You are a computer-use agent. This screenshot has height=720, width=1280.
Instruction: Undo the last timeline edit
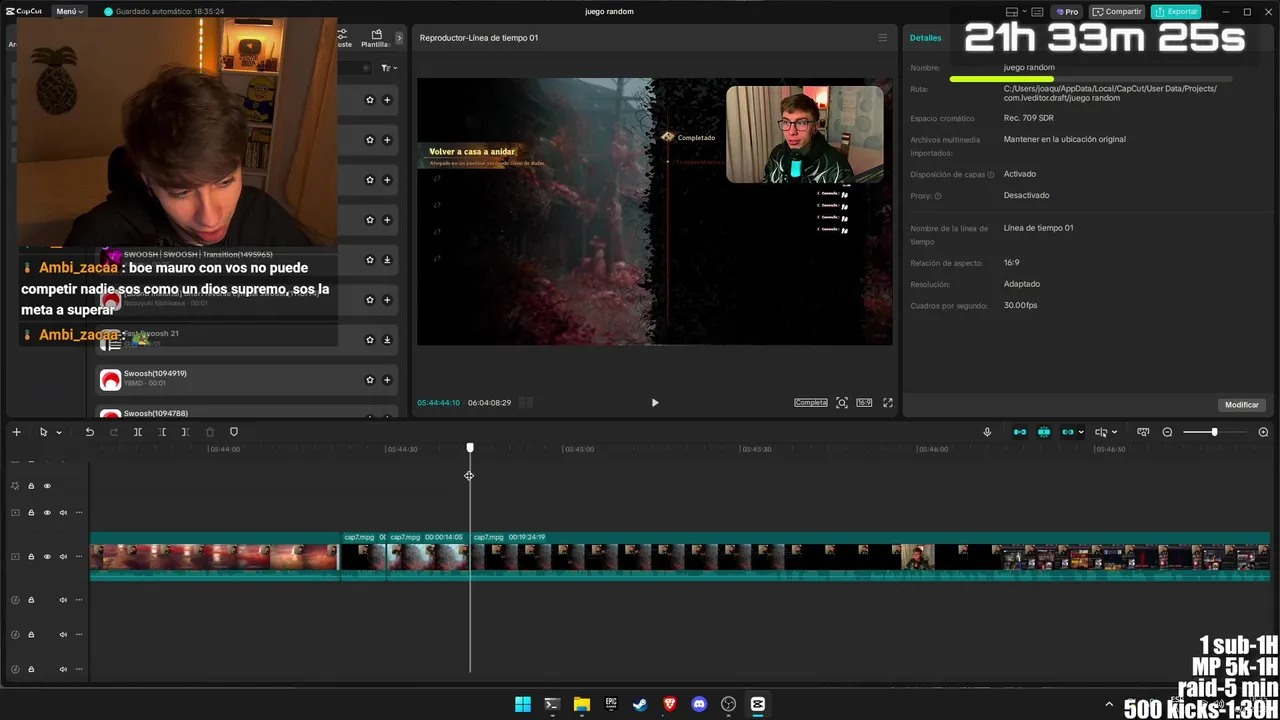pos(89,432)
